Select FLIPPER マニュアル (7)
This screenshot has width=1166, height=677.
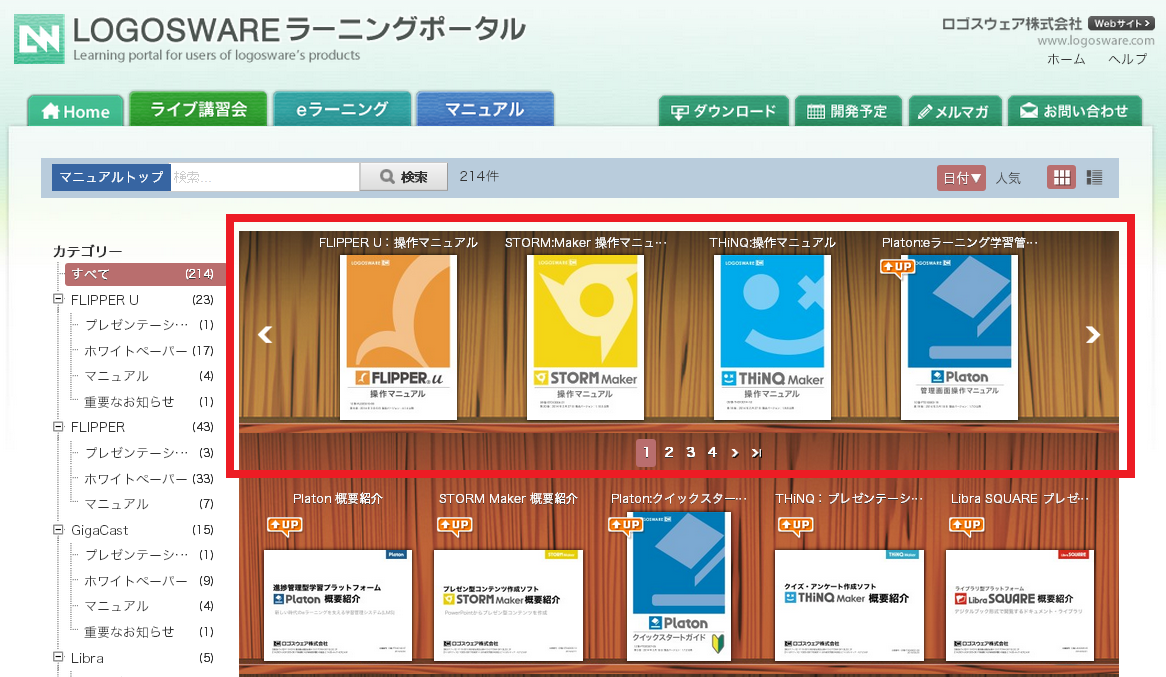coord(149,504)
